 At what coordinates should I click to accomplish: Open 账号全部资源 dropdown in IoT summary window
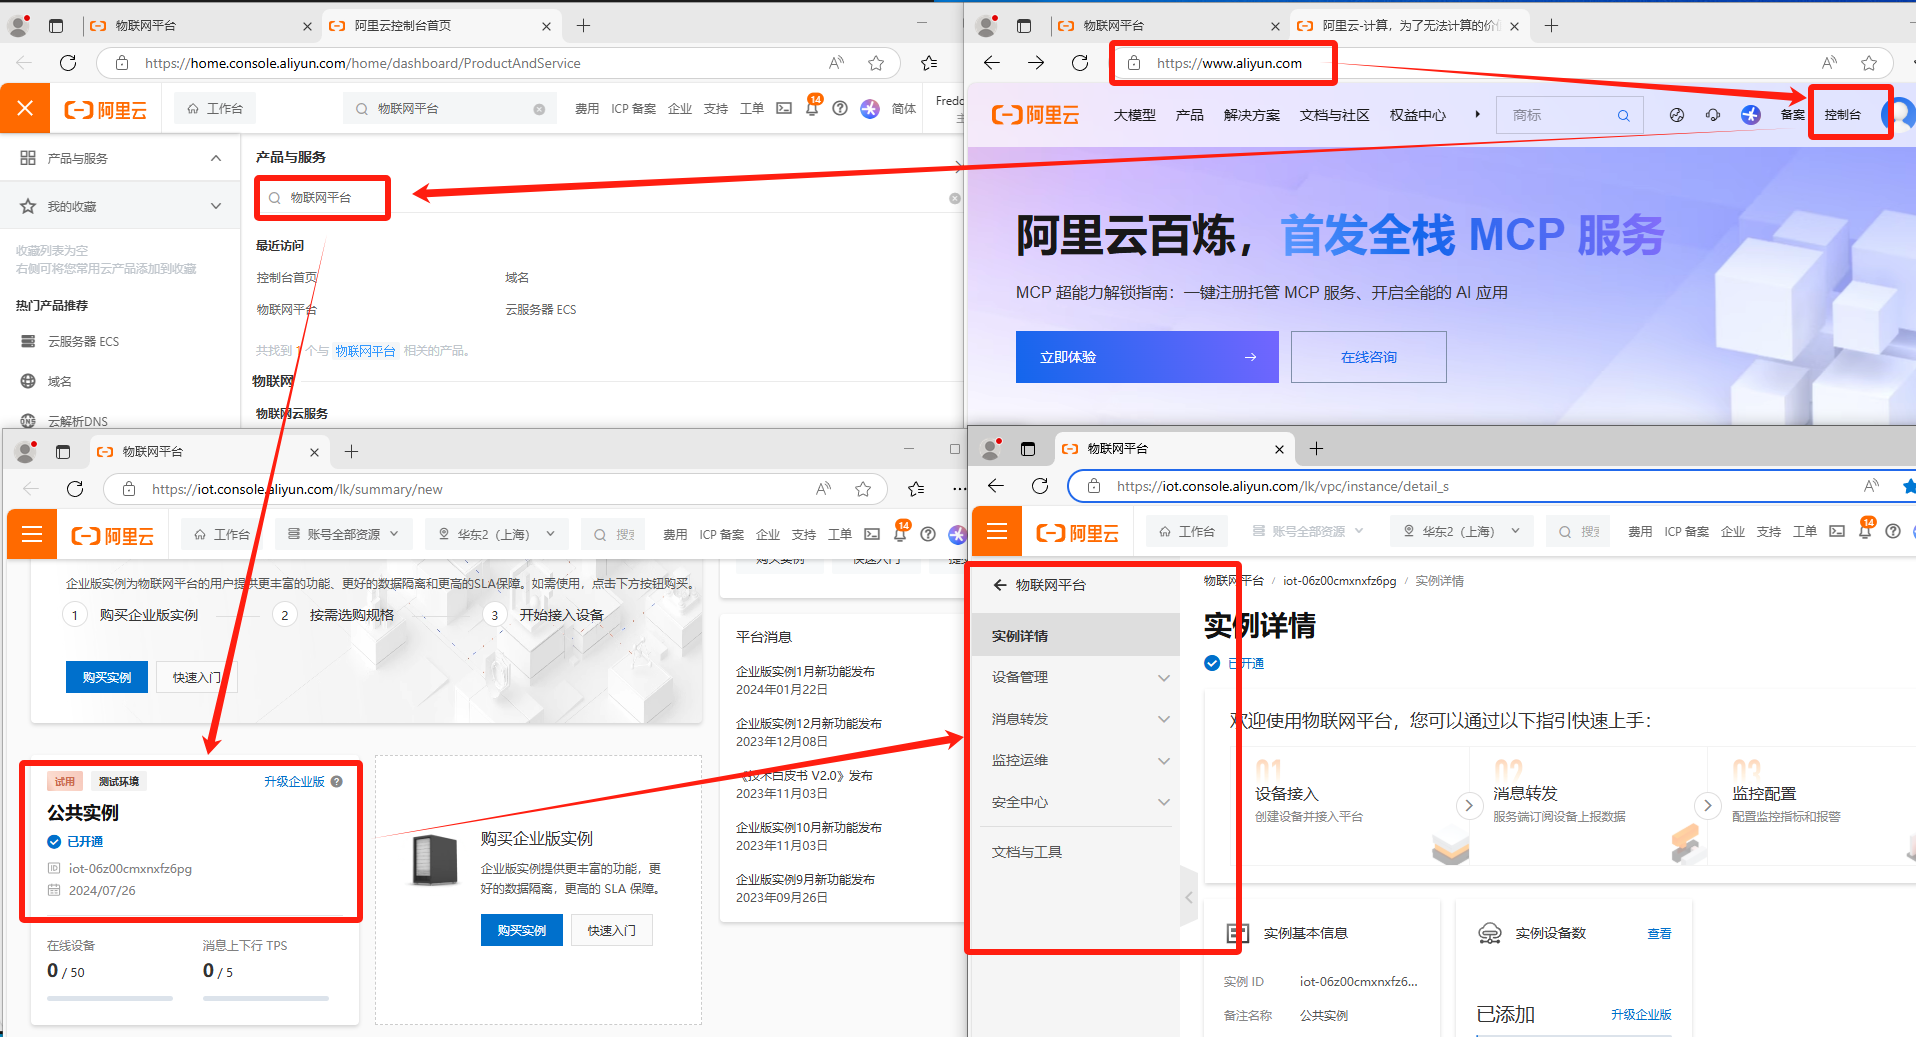point(343,534)
